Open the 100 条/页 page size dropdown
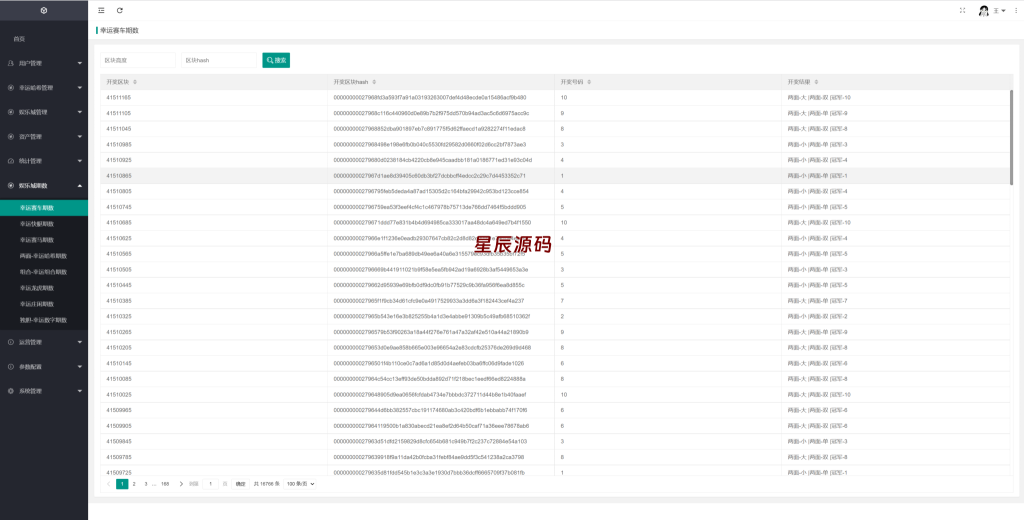1024x520 pixels. click(300, 484)
